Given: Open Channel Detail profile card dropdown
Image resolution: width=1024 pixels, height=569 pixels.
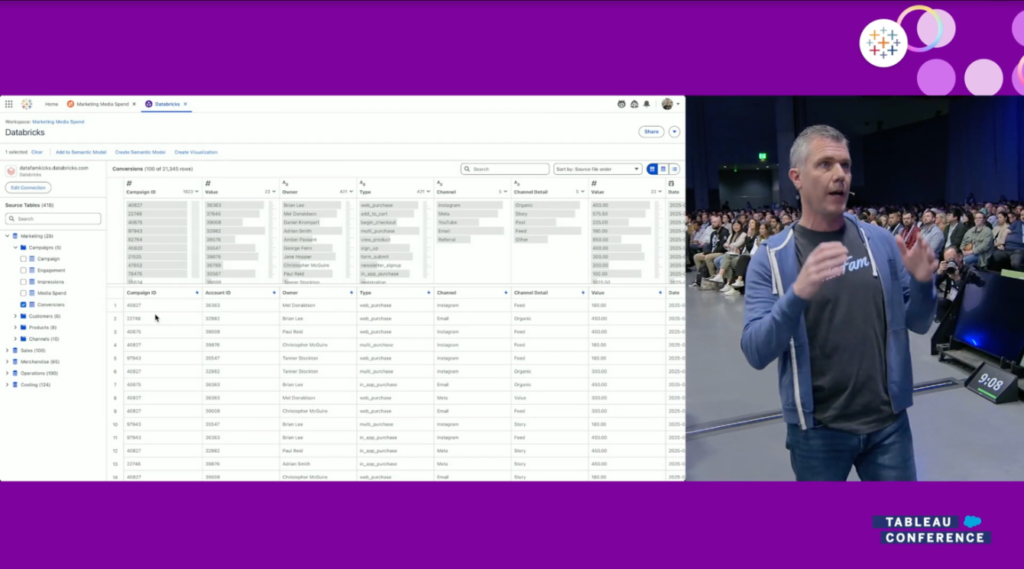Looking at the screenshot, I should coord(583,192).
